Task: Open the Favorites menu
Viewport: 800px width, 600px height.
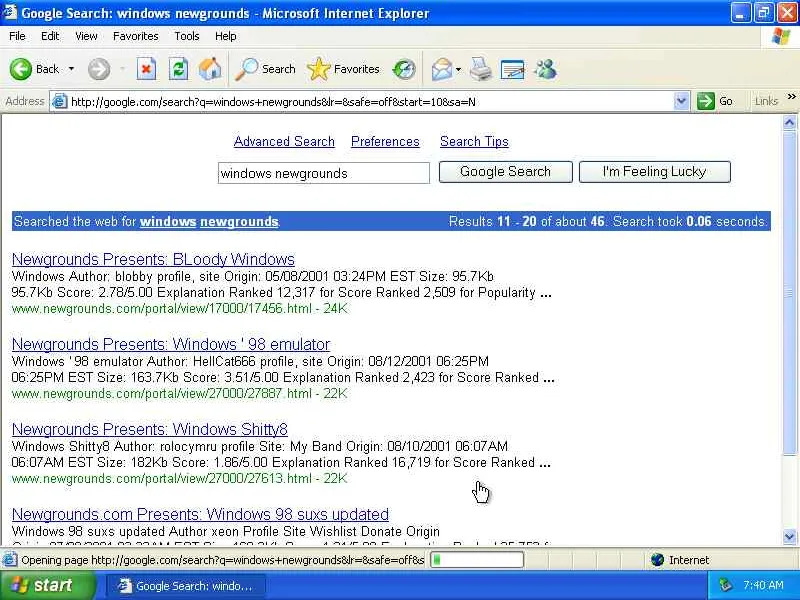Action: click(x=136, y=36)
